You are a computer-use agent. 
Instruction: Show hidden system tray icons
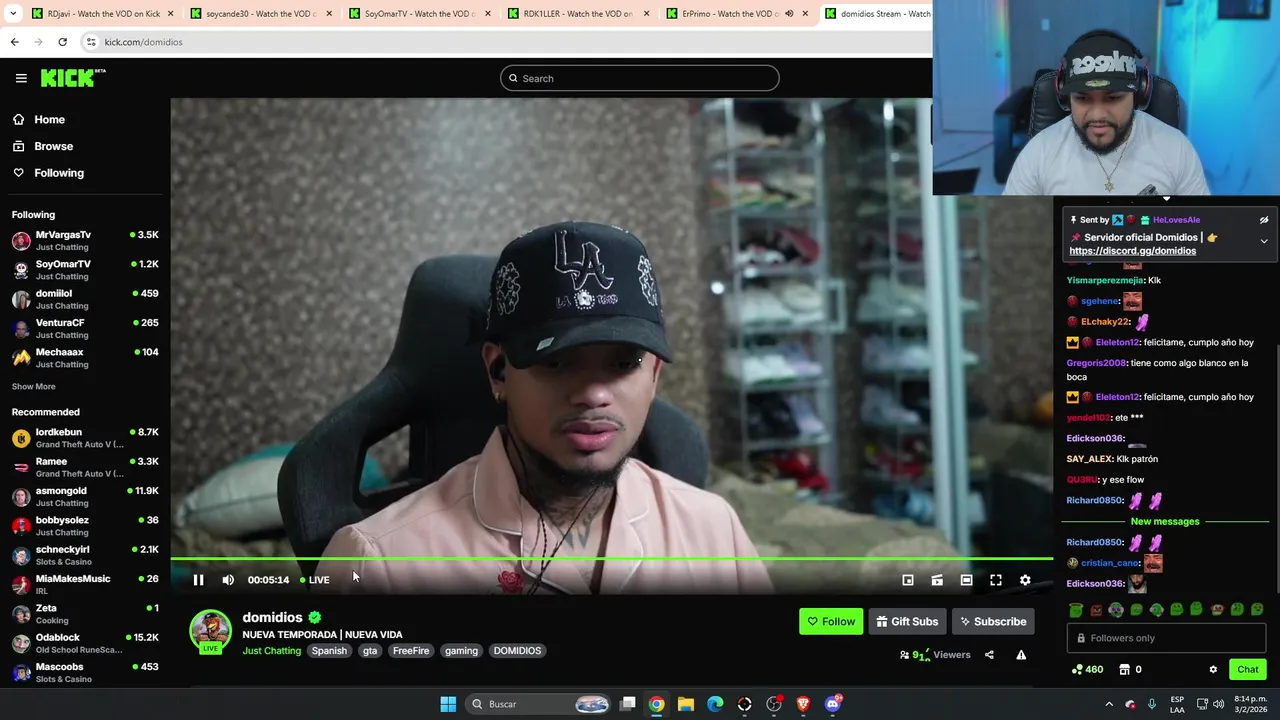coord(1108,704)
